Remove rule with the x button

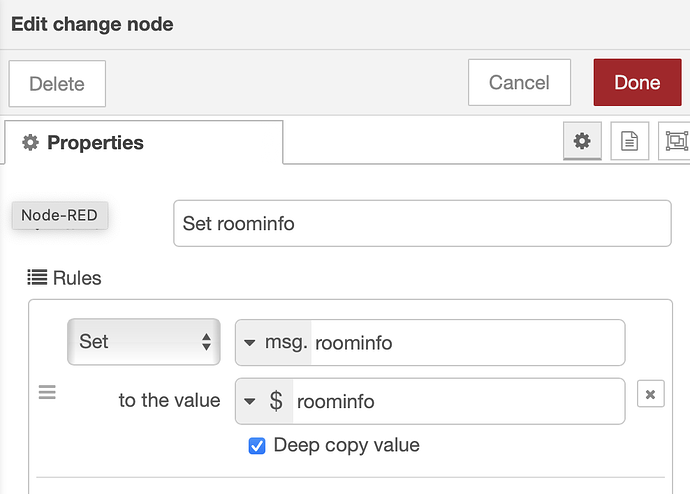coord(650,394)
